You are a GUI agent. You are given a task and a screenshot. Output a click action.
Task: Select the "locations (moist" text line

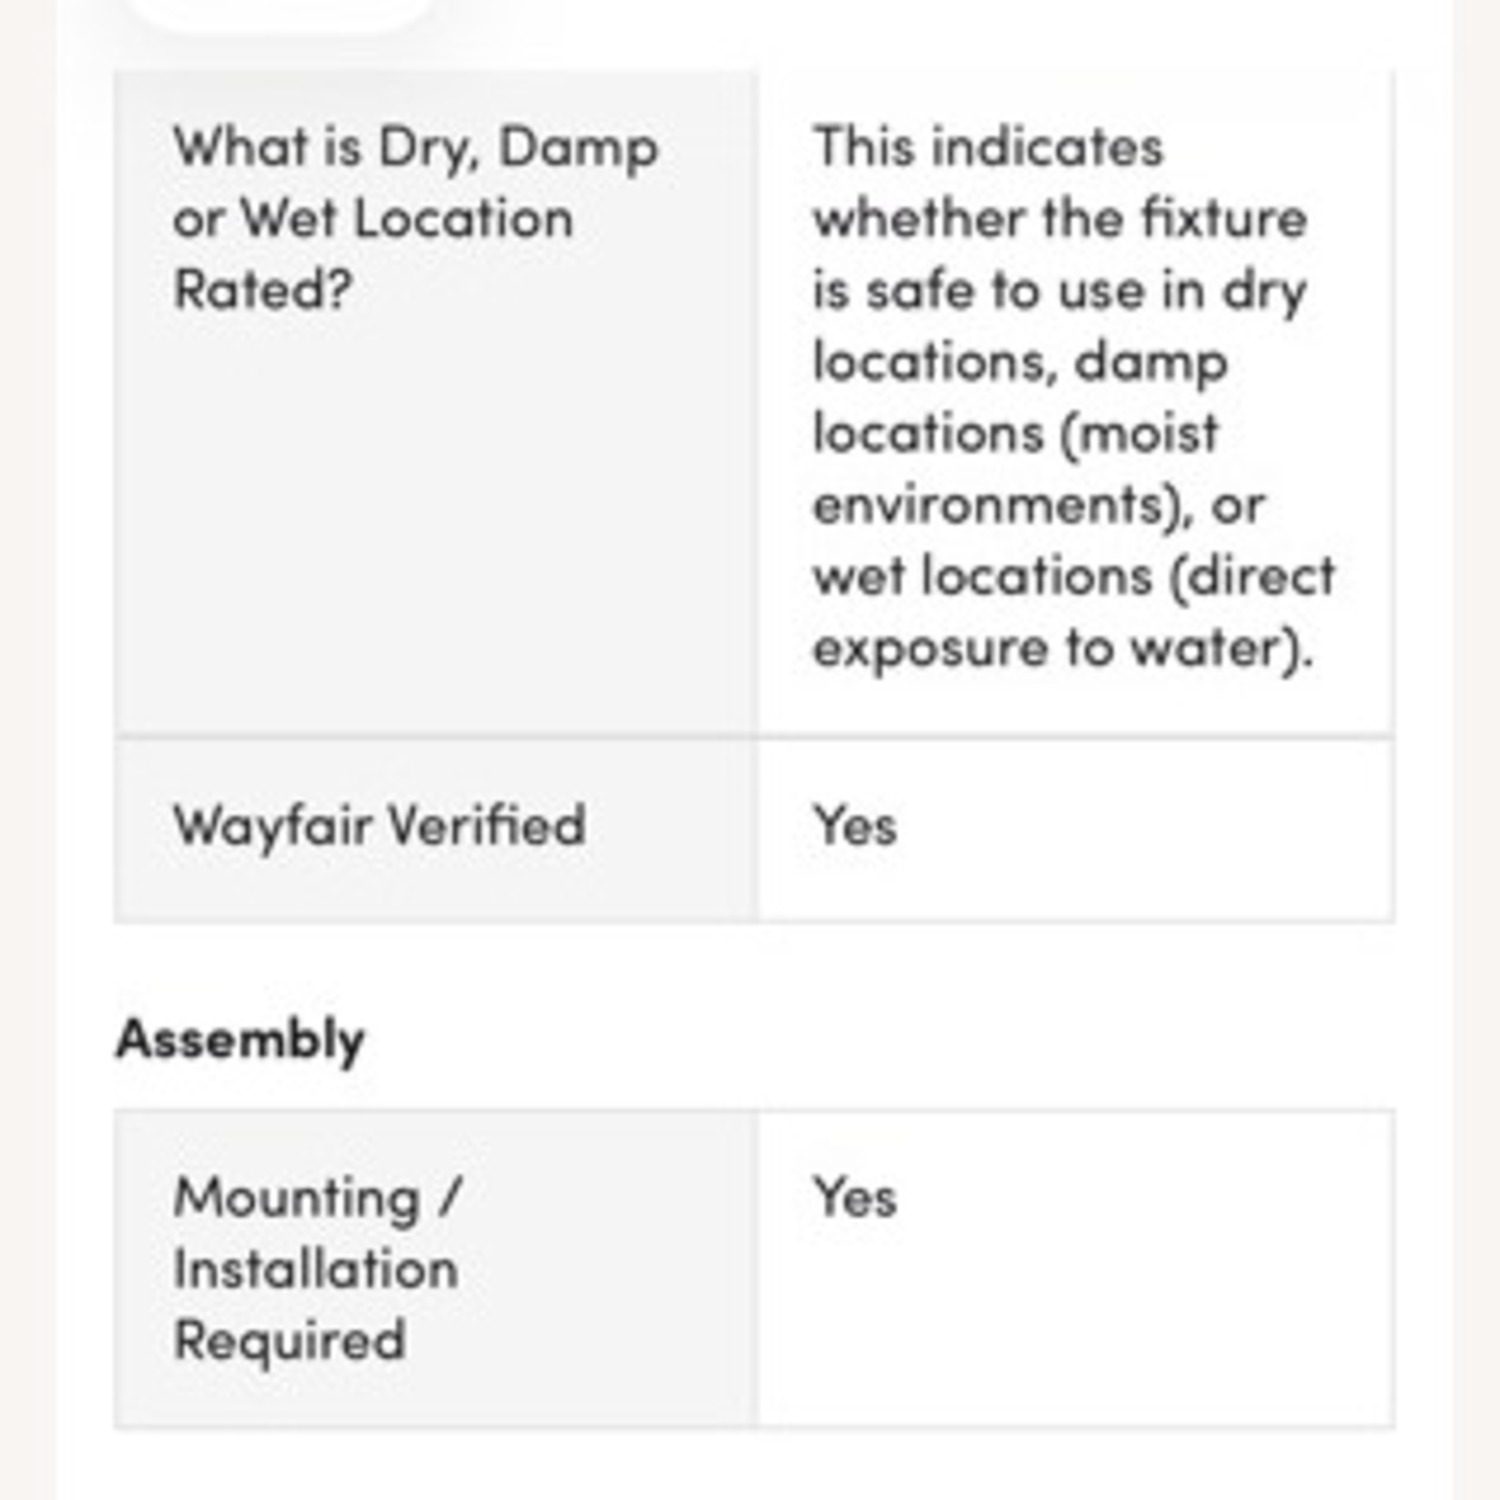click(1015, 434)
